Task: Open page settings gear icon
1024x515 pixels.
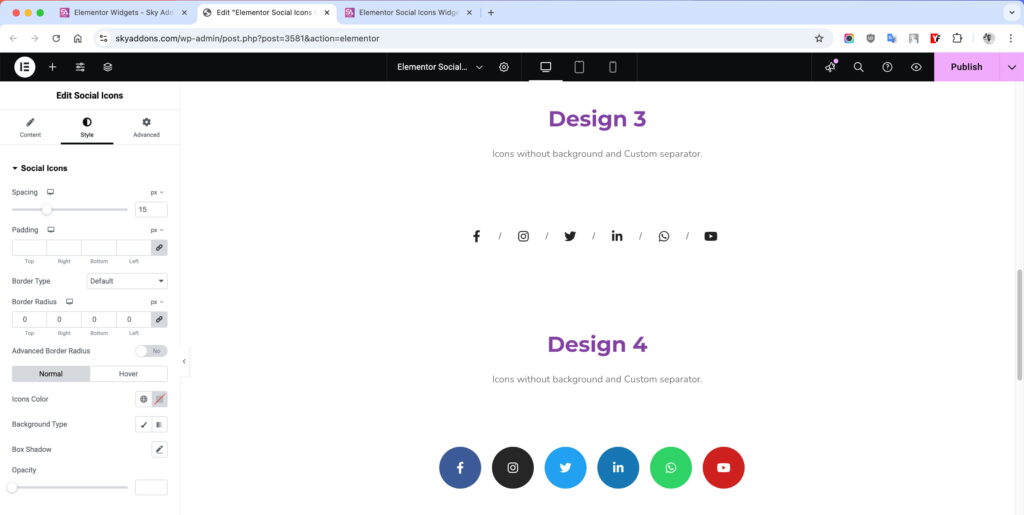Action: pyautogui.click(x=504, y=67)
